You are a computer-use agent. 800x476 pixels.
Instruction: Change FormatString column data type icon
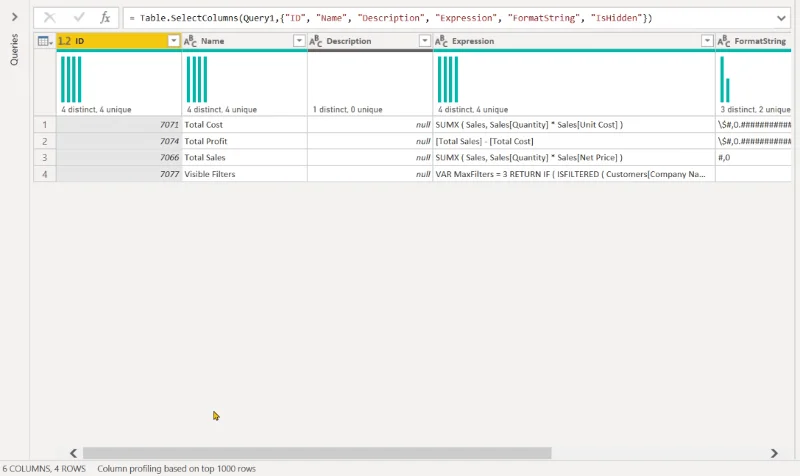(x=723, y=41)
